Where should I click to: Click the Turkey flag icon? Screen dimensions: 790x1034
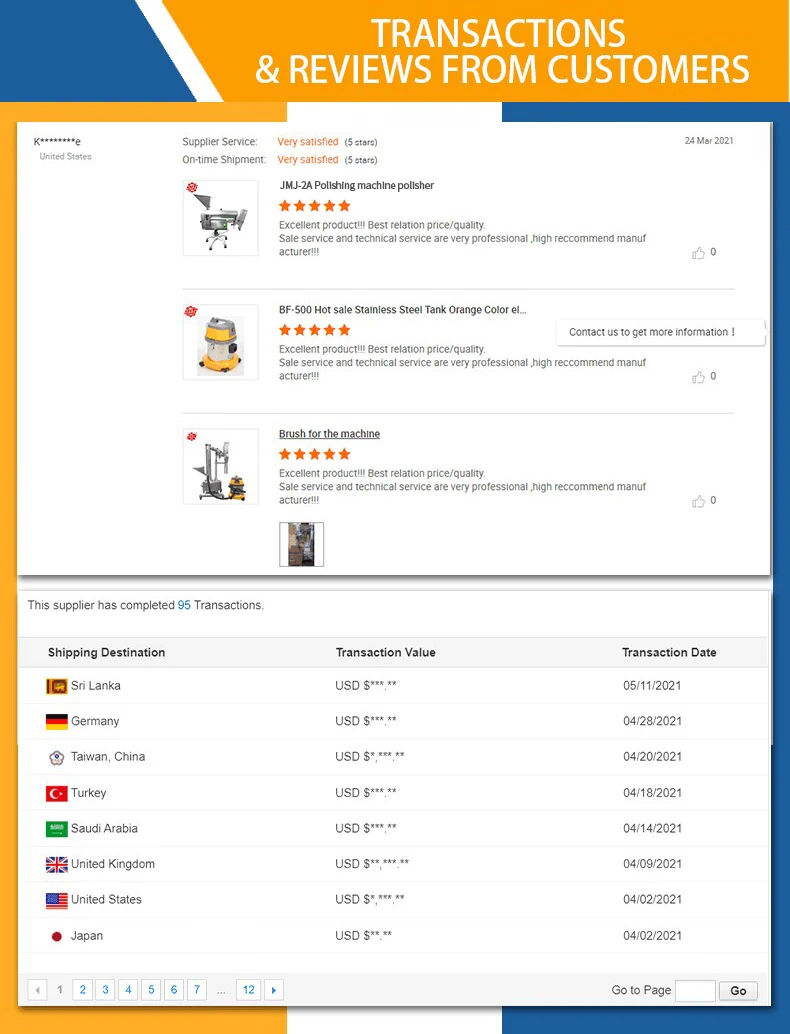(x=57, y=793)
